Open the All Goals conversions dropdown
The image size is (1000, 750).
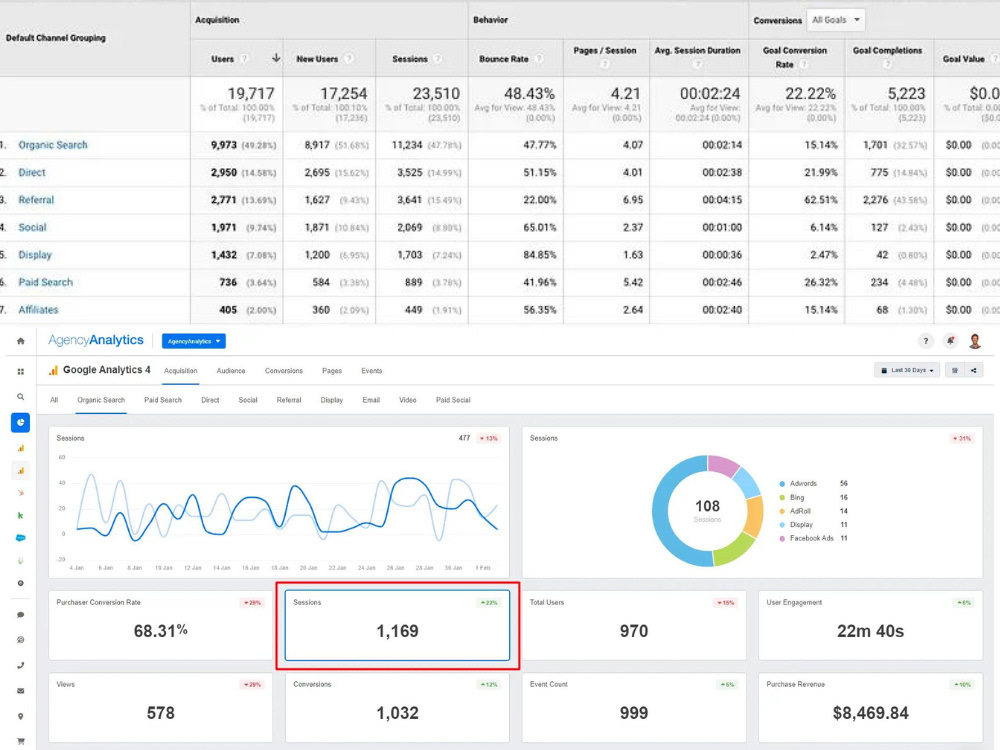tap(835, 20)
